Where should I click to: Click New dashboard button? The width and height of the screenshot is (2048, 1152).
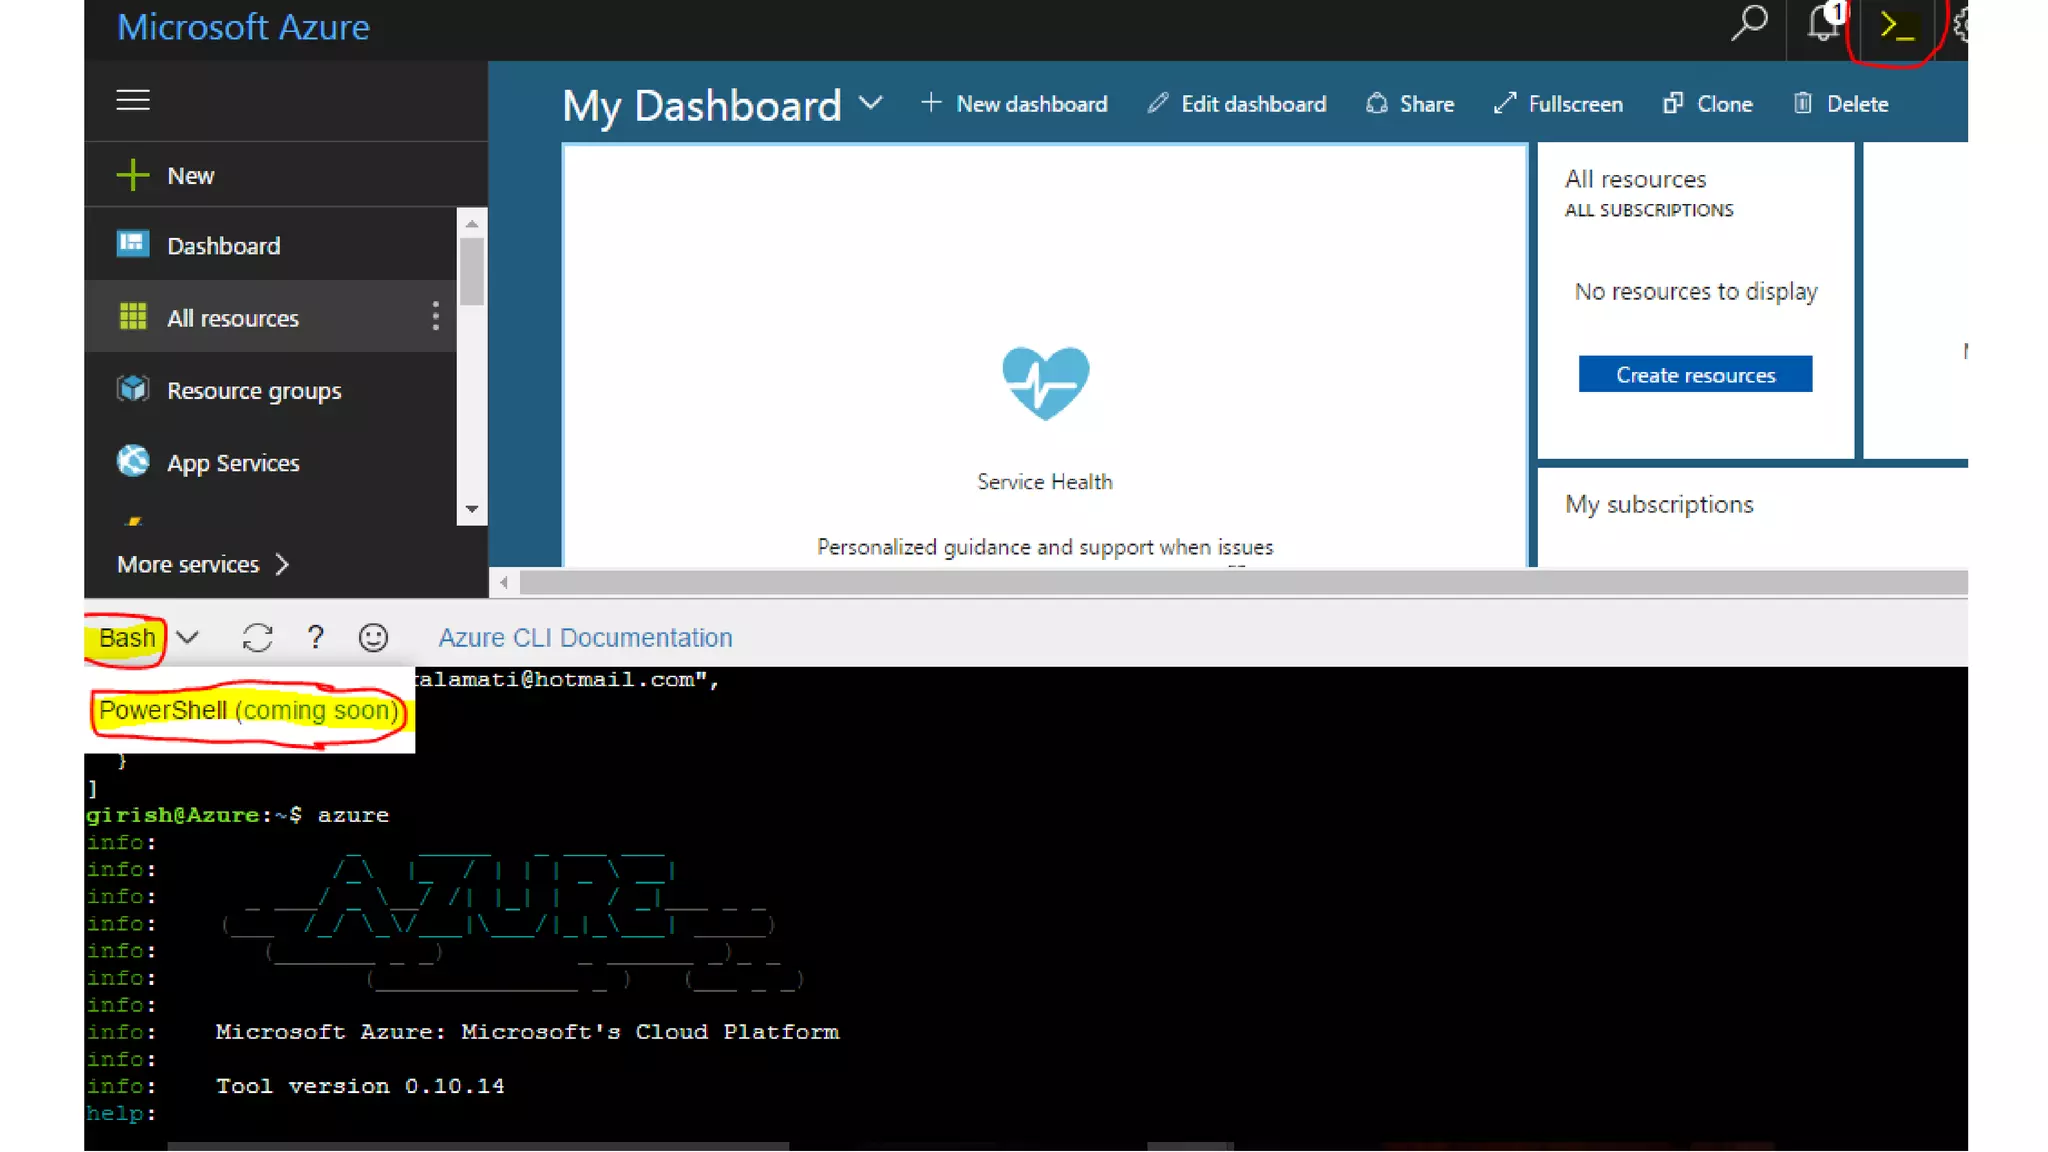coord(1014,104)
